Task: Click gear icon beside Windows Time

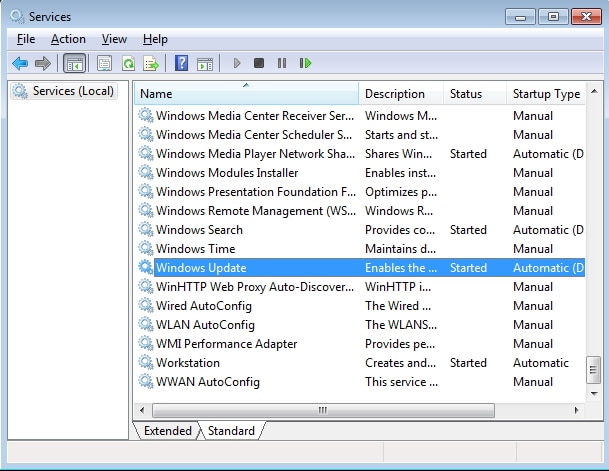Action: point(146,248)
